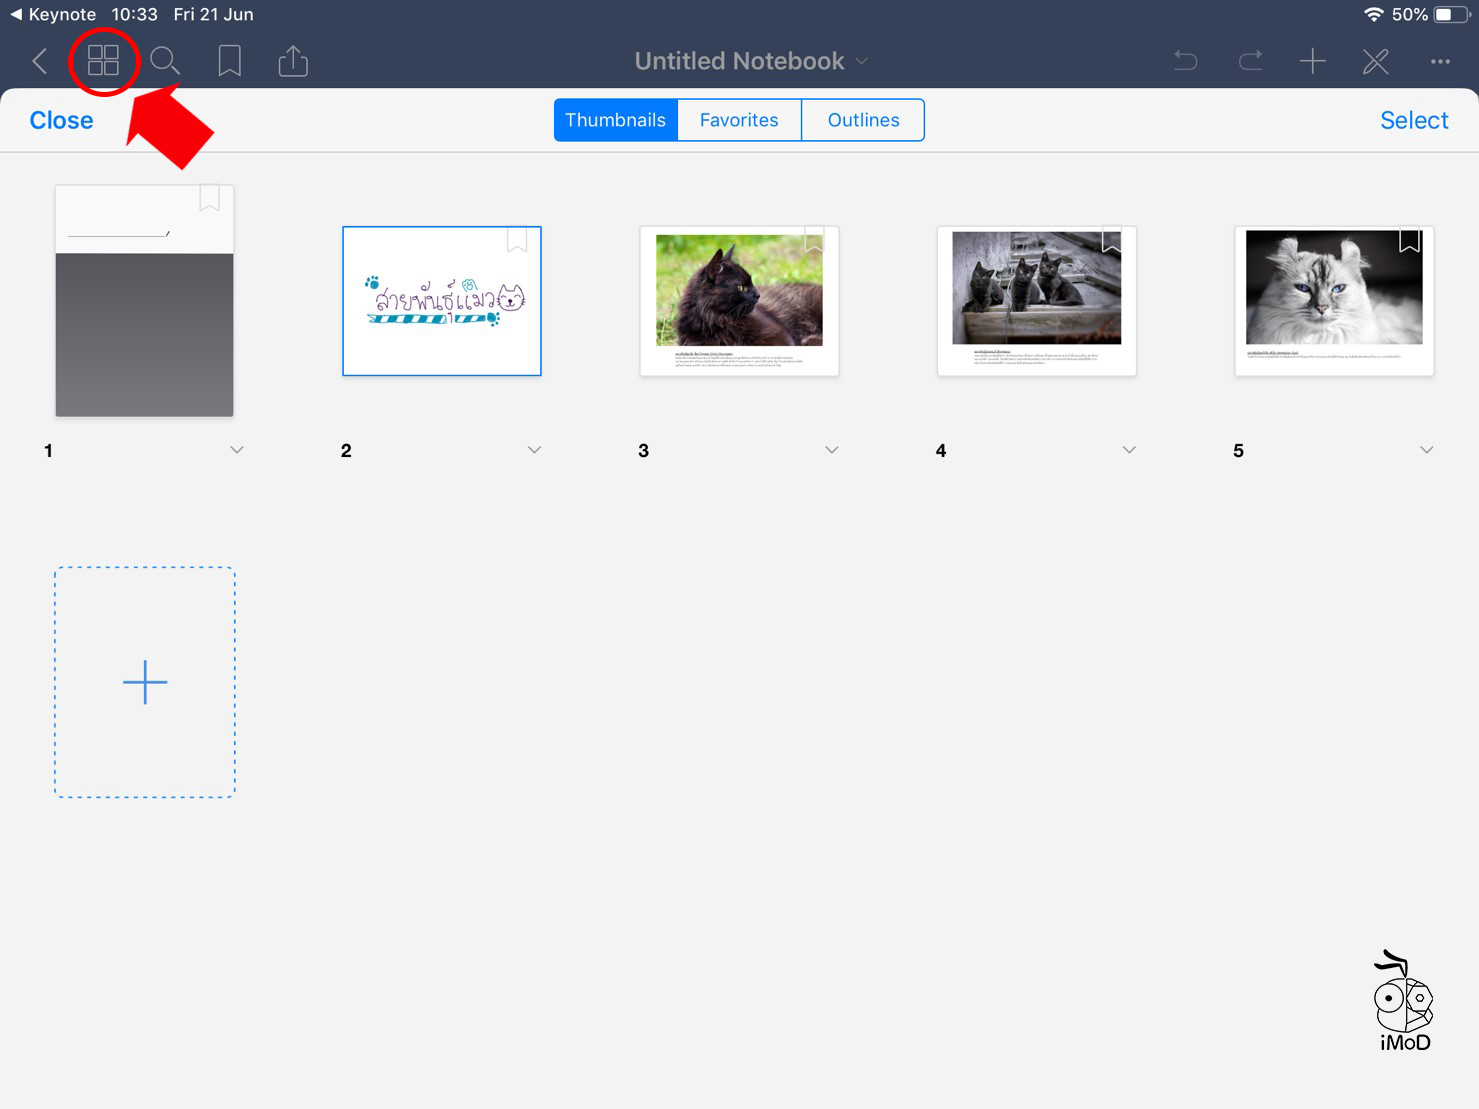Open the share export icon
The image size is (1479, 1109).
point(293,61)
